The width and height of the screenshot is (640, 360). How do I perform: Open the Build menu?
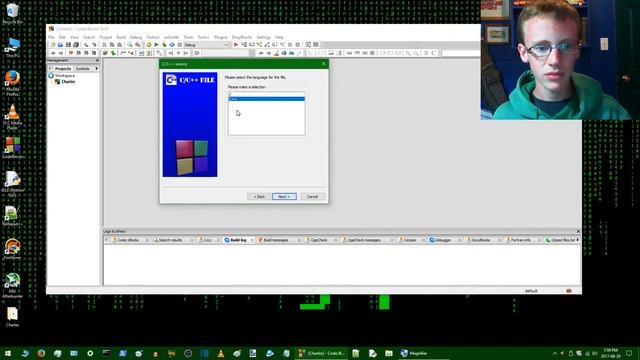click(x=121, y=37)
